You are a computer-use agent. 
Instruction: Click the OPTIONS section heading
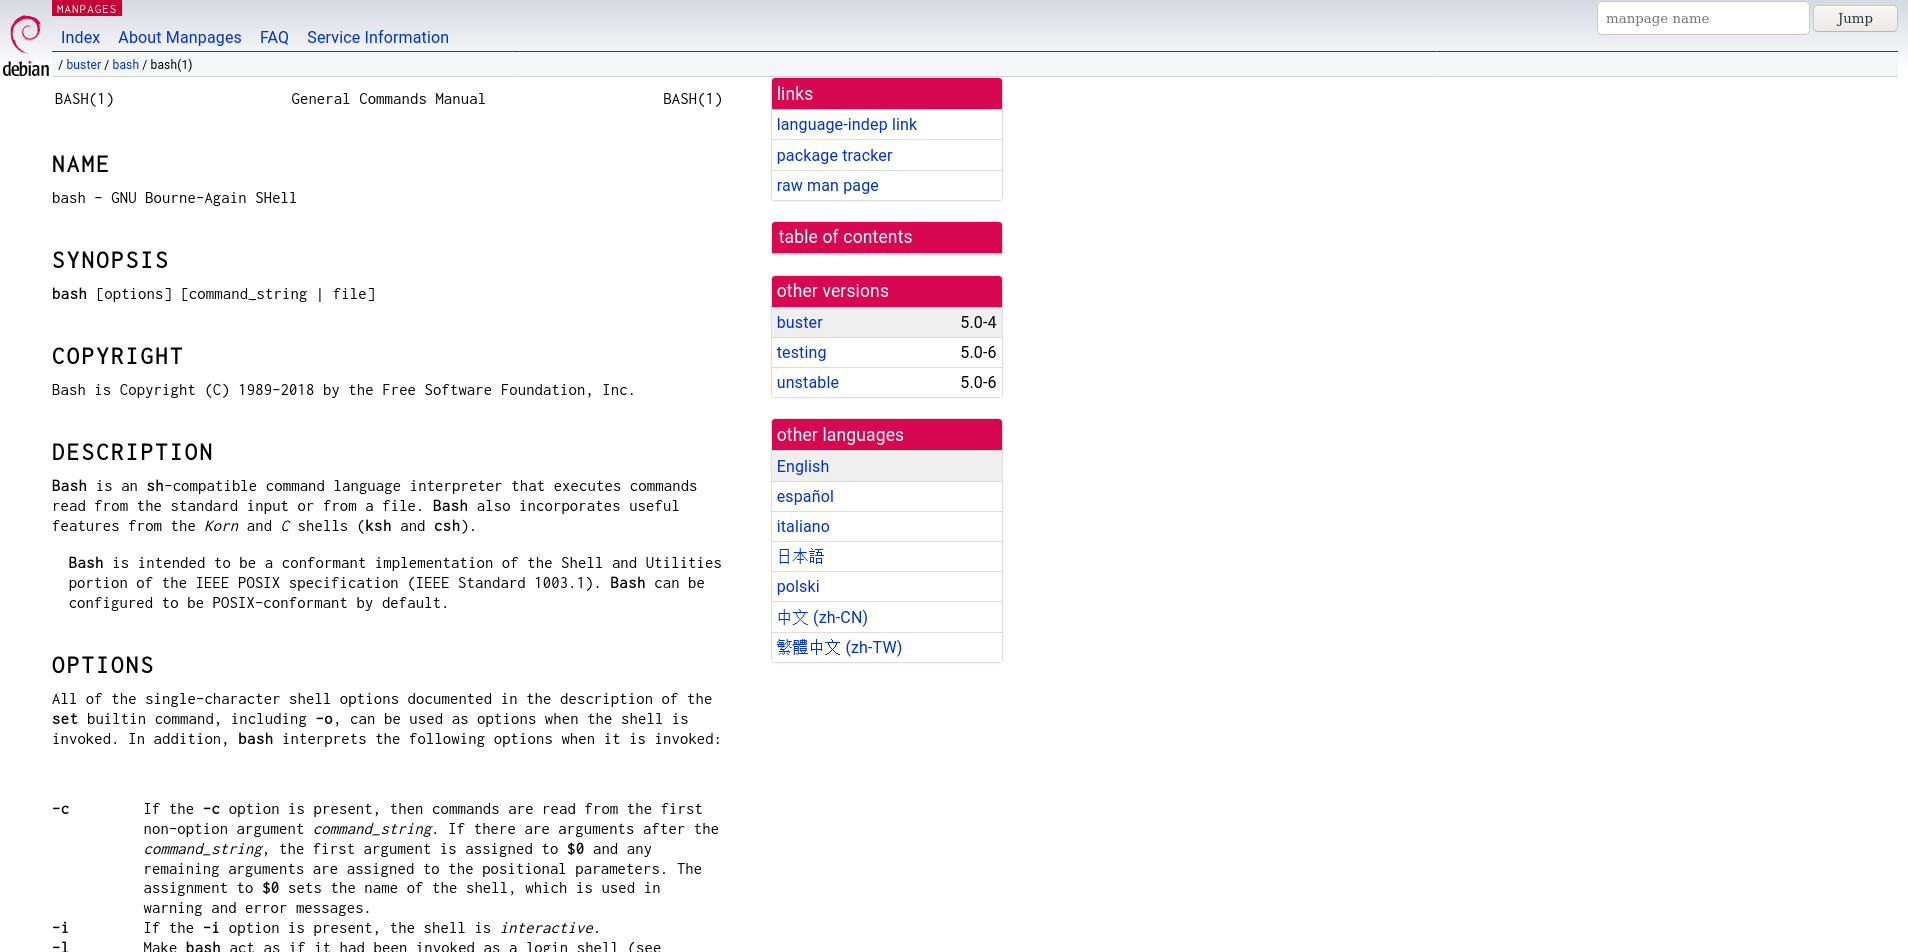tap(103, 665)
